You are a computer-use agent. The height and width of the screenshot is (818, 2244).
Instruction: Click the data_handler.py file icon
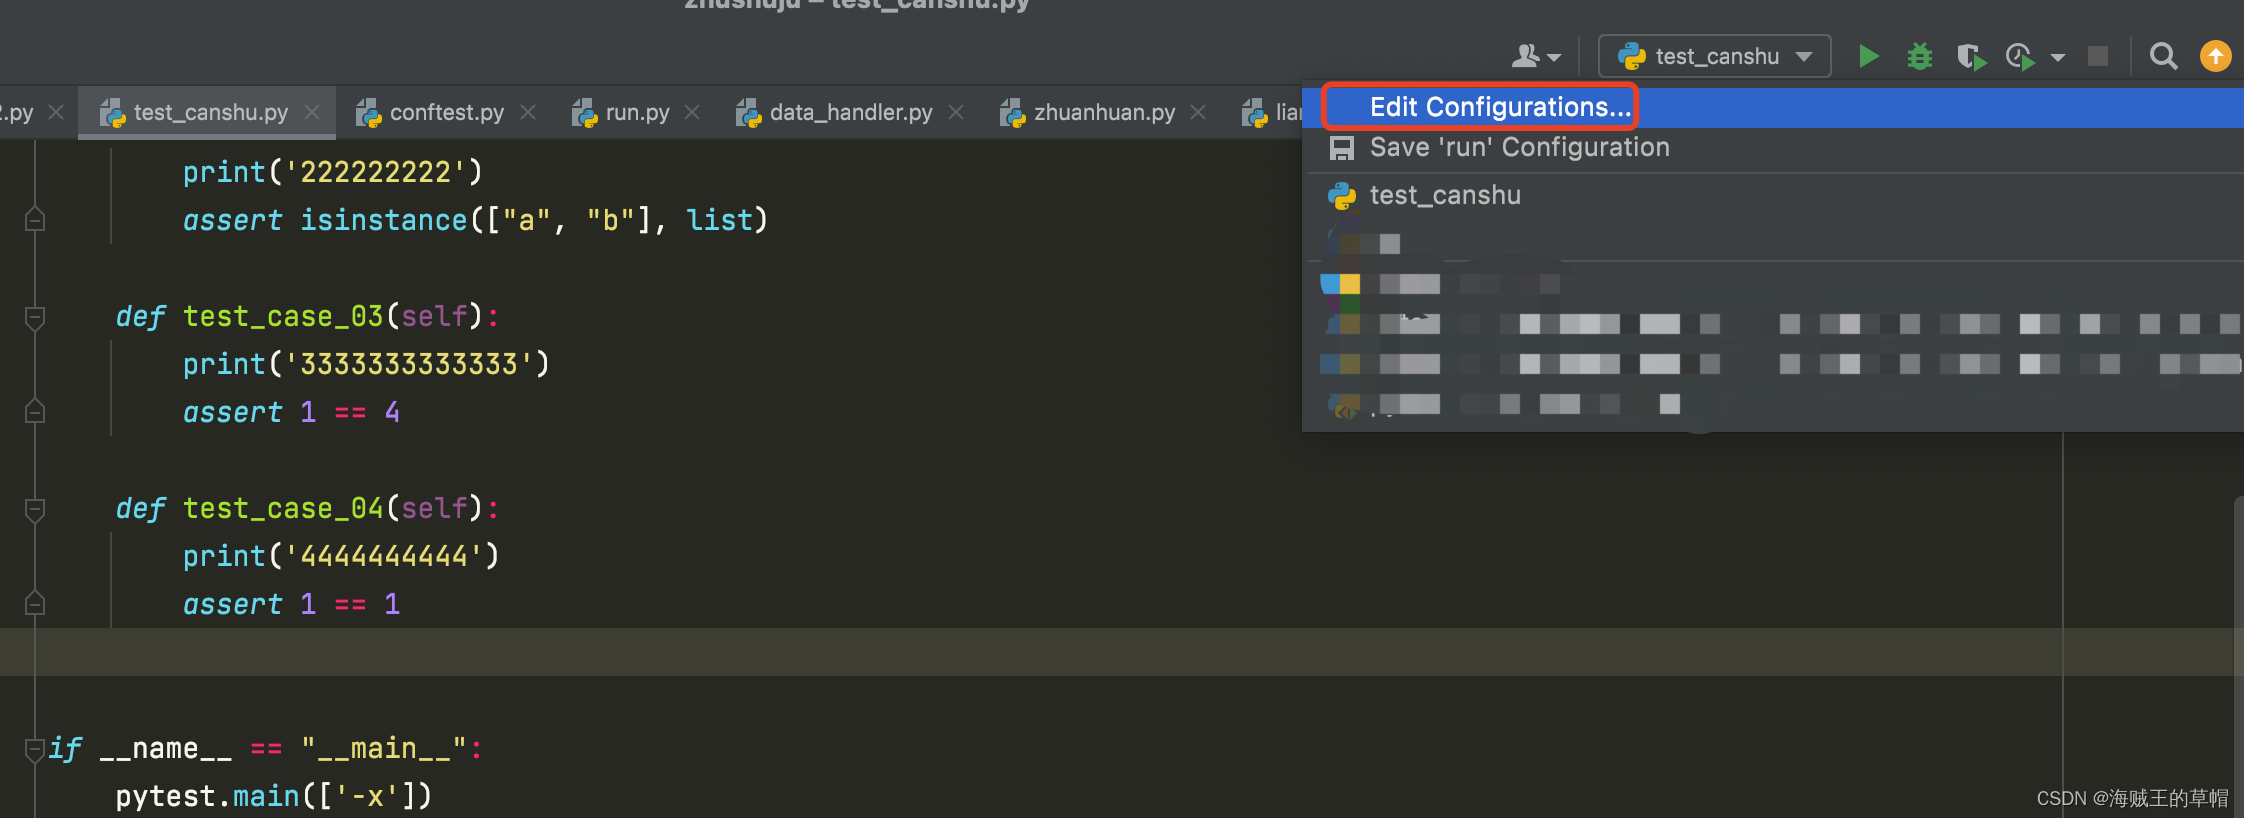pyautogui.click(x=749, y=113)
